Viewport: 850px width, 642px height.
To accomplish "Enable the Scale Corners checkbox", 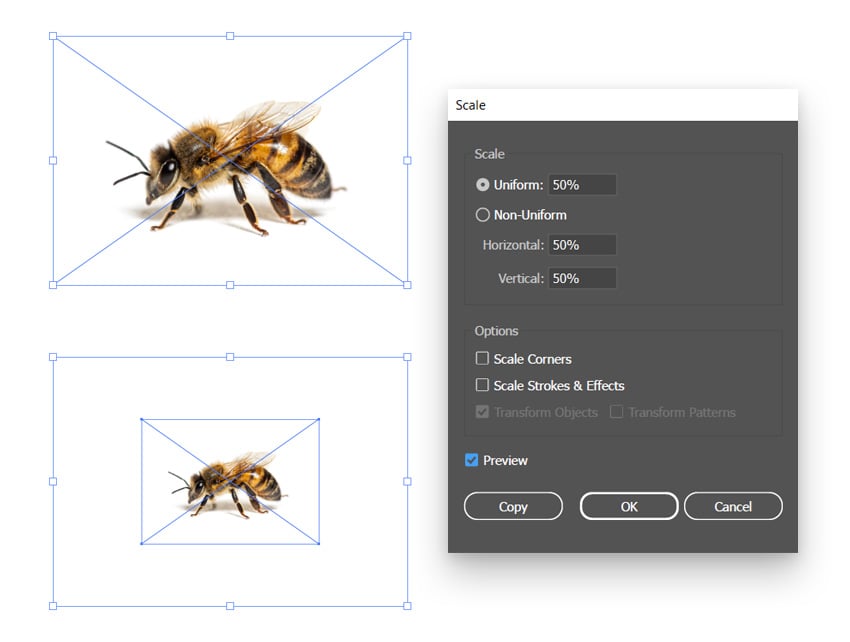I will pyautogui.click(x=483, y=359).
